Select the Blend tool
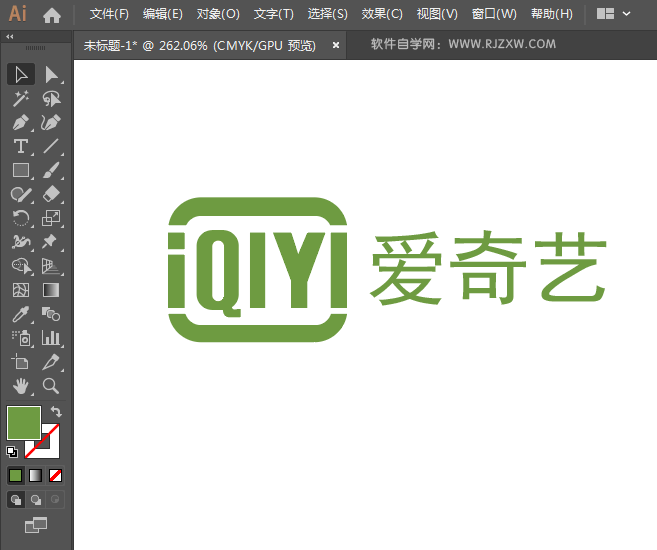Screen dimensions: 657x550 [51, 314]
